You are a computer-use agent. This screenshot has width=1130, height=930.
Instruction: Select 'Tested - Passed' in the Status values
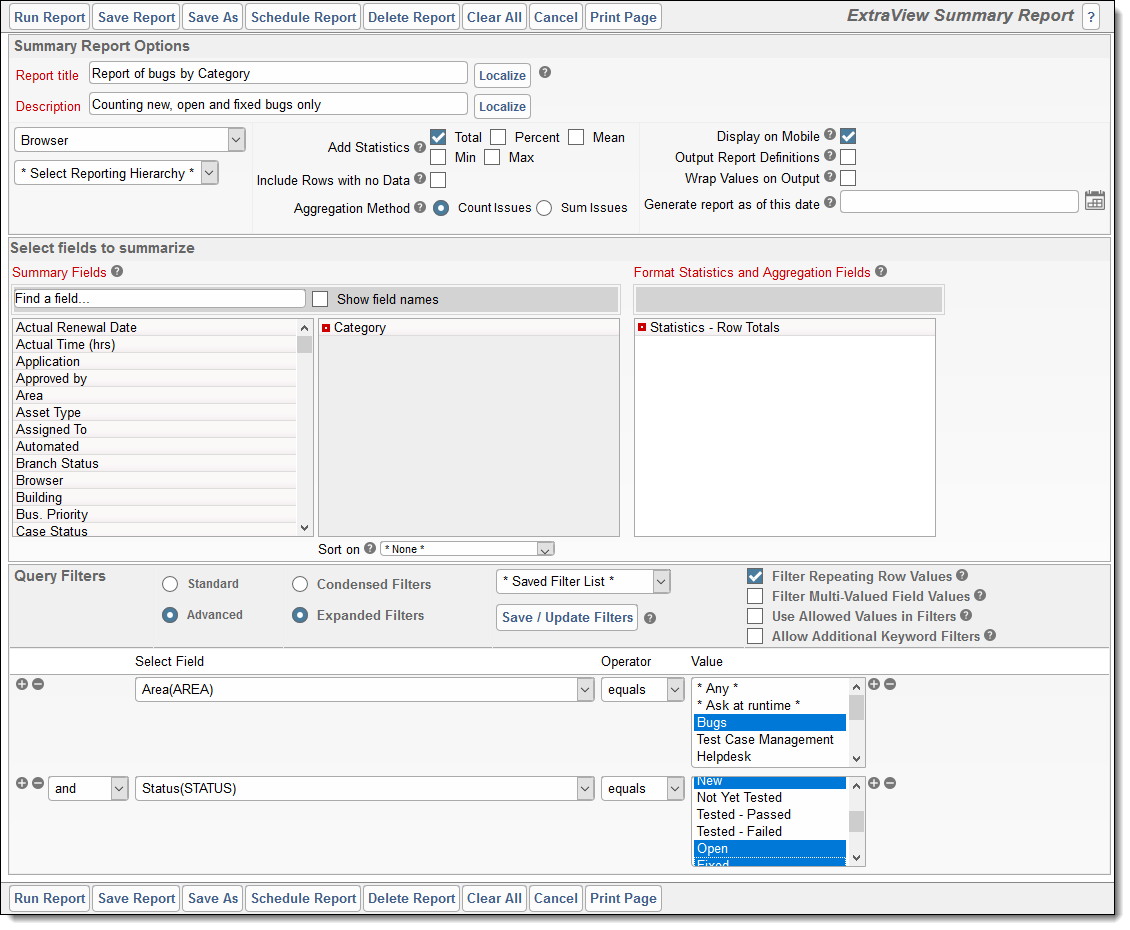tap(770, 815)
